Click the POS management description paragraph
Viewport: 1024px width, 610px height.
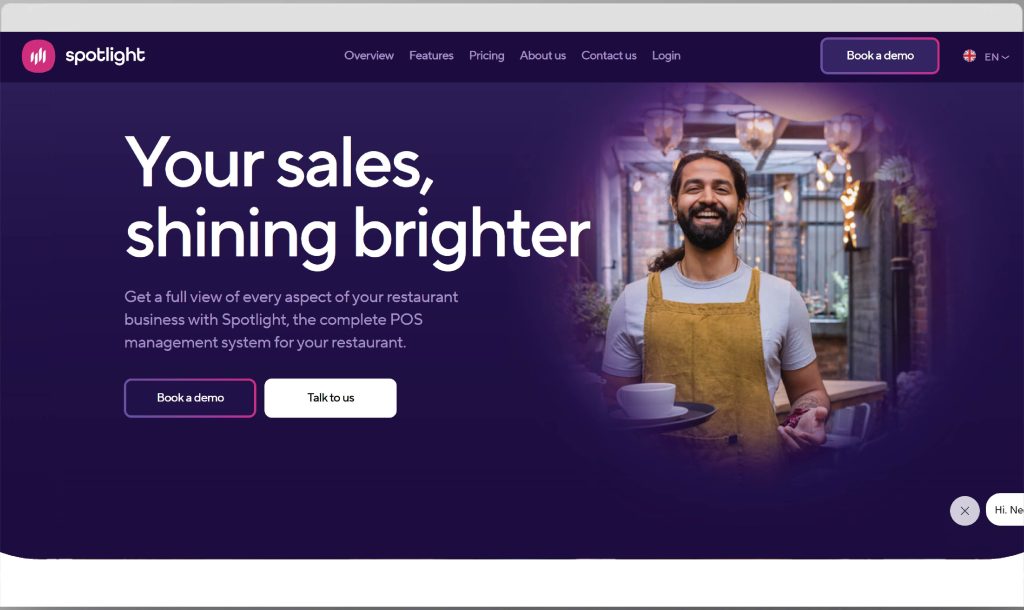[291, 319]
